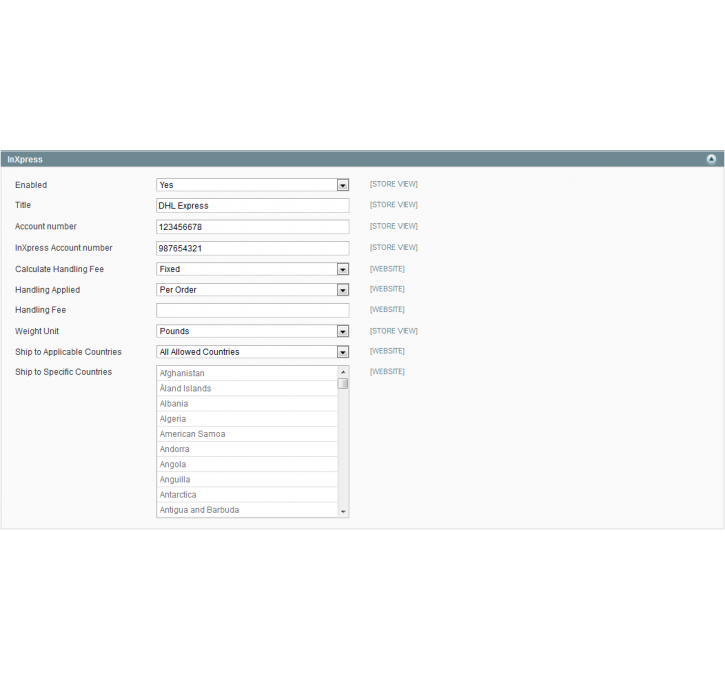The height and width of the screenshot is (680, 725).
Task: Click the [STORE VIEW] scope text beside Enabled
Action: (x=393, y=184)
